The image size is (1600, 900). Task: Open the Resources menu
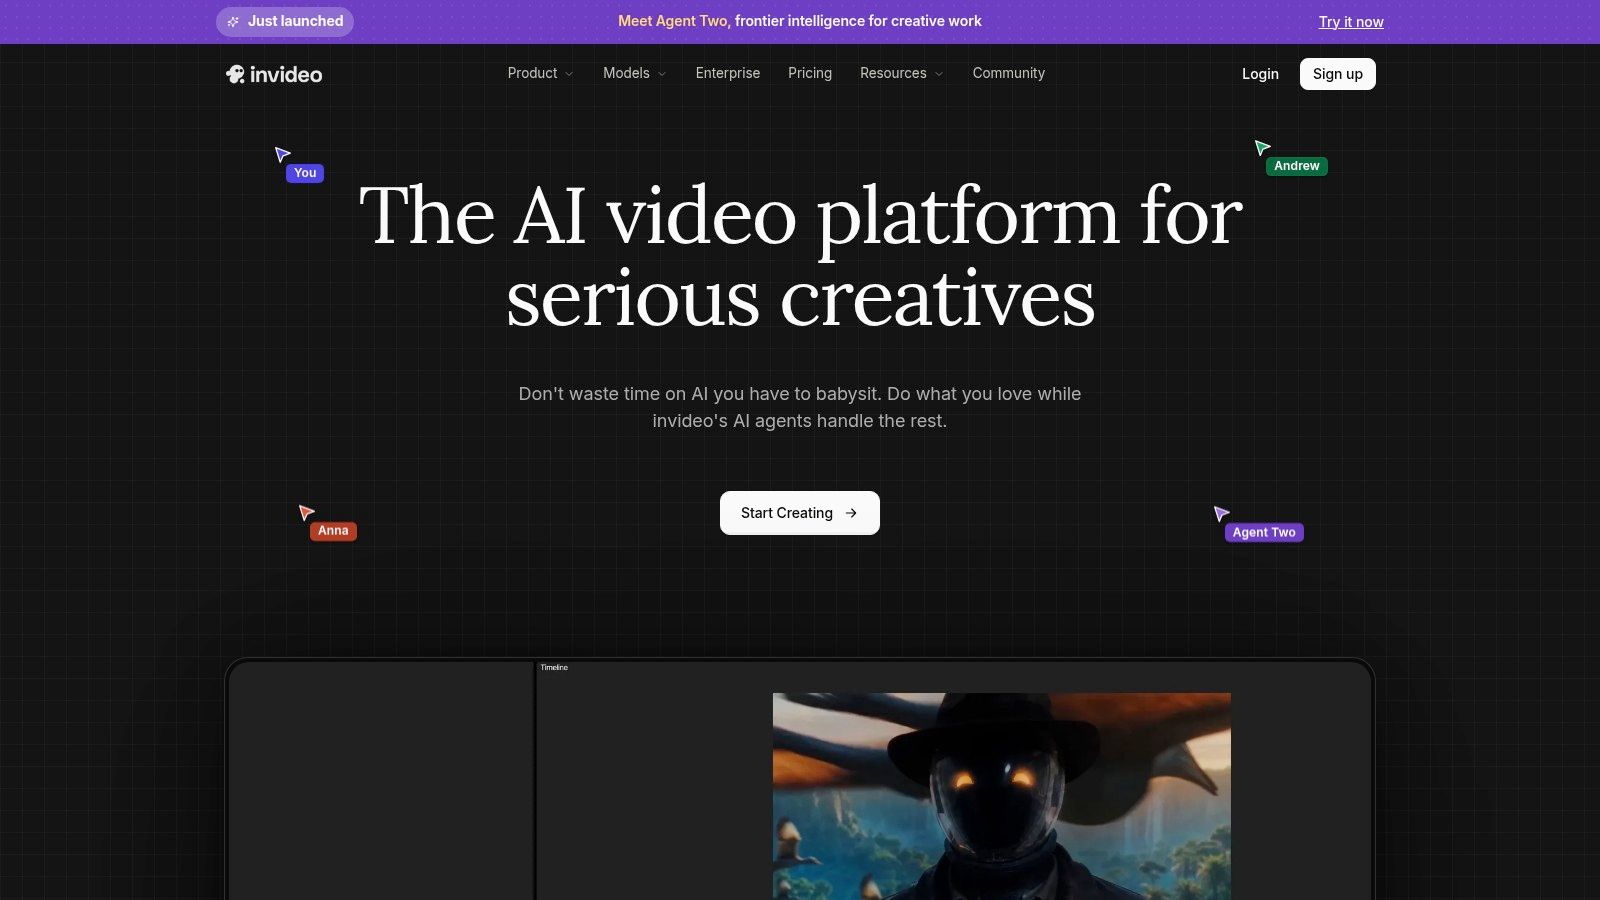(901, 73)
